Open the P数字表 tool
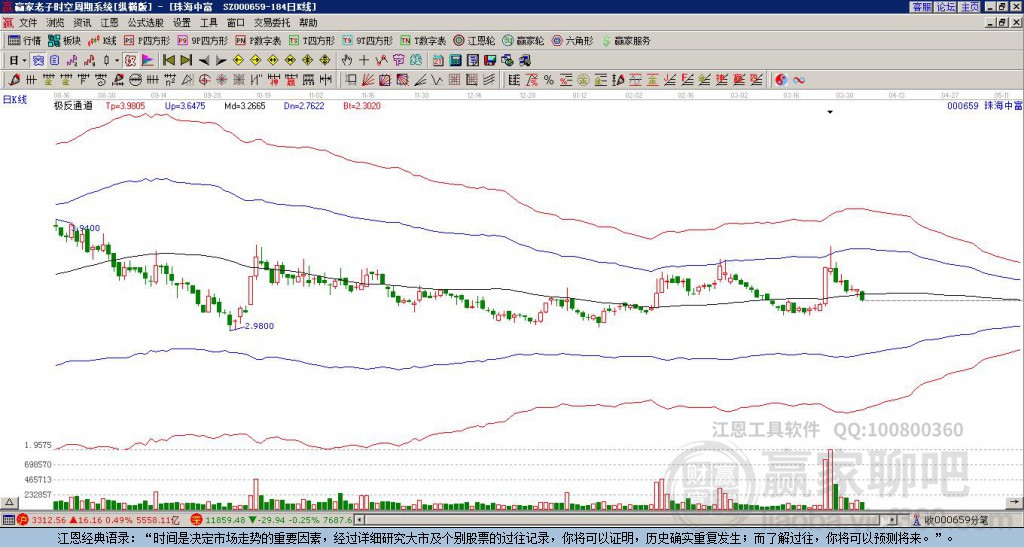1024x548 pixels. coord(259,40)
